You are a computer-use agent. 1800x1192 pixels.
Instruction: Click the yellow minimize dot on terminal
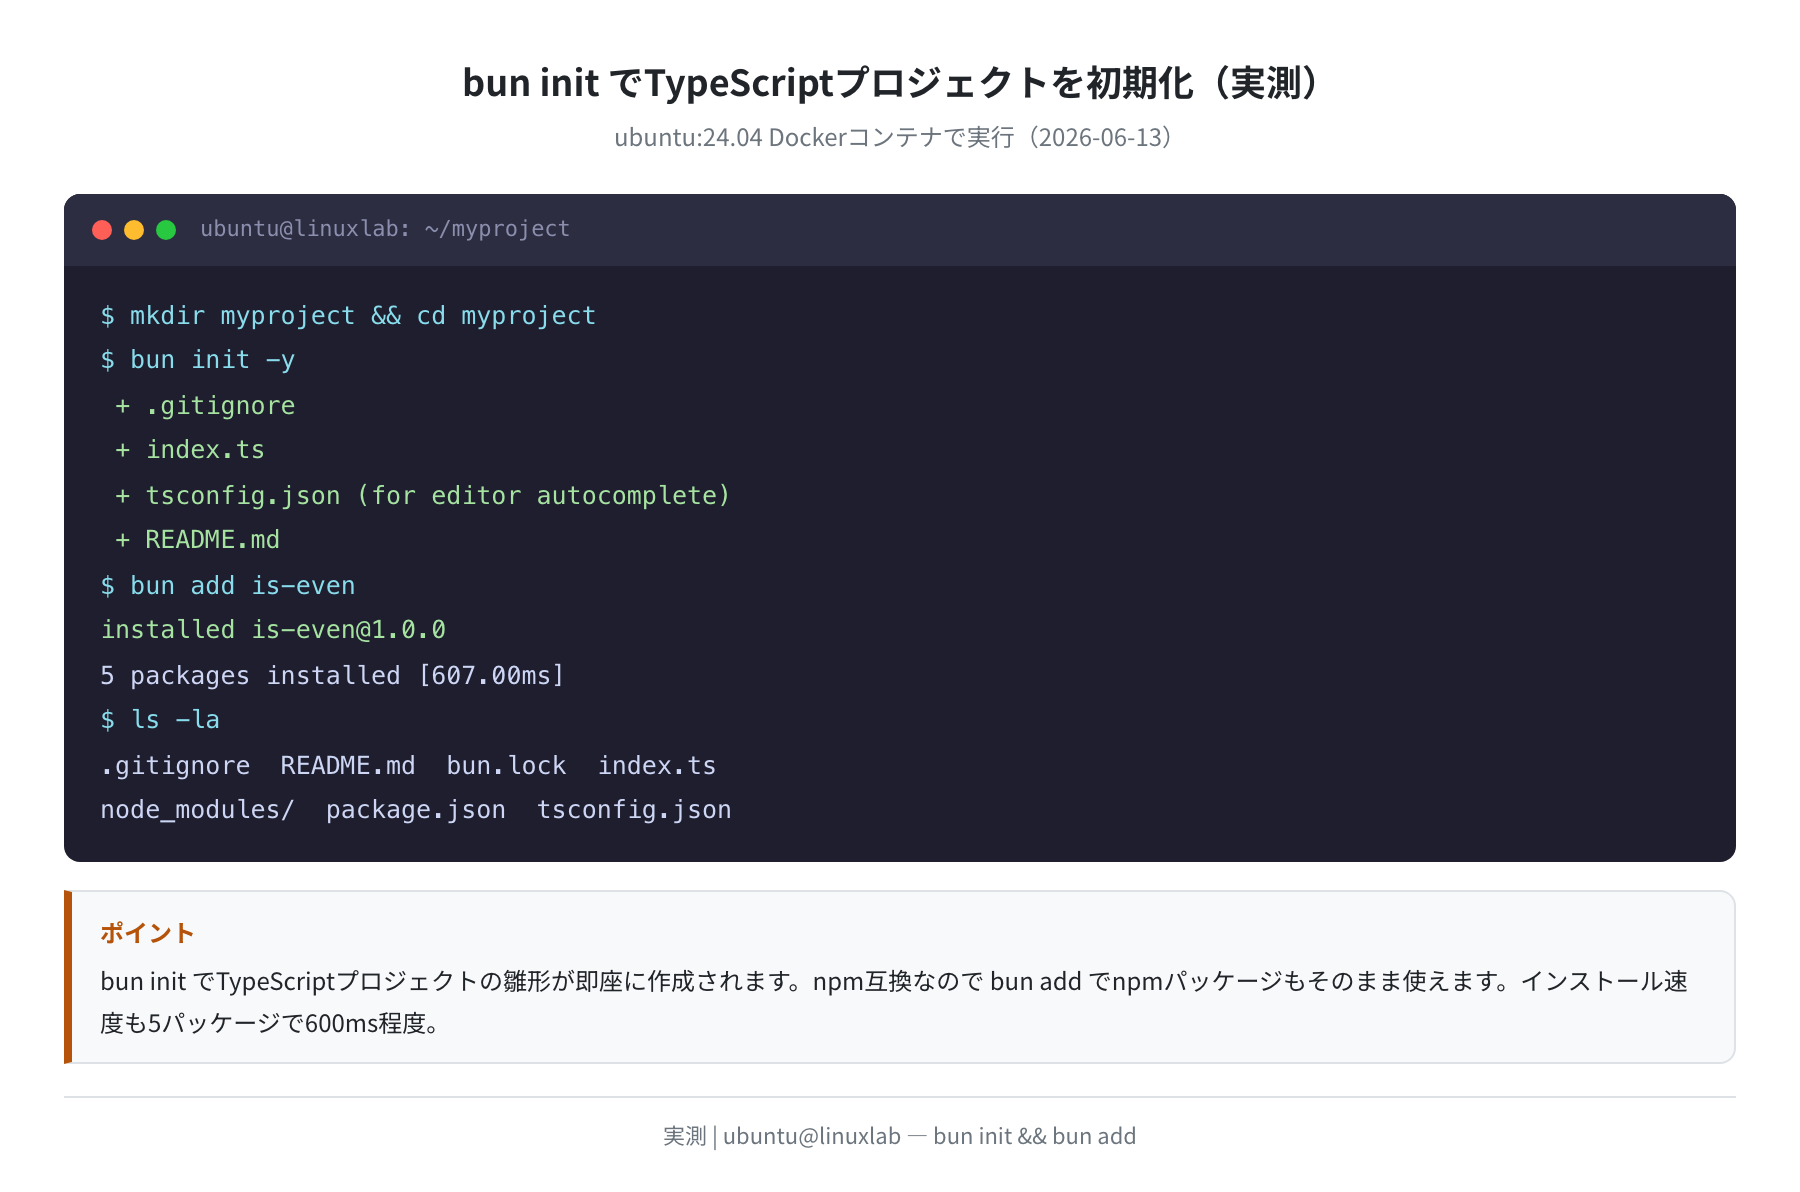tap(134, 230)
